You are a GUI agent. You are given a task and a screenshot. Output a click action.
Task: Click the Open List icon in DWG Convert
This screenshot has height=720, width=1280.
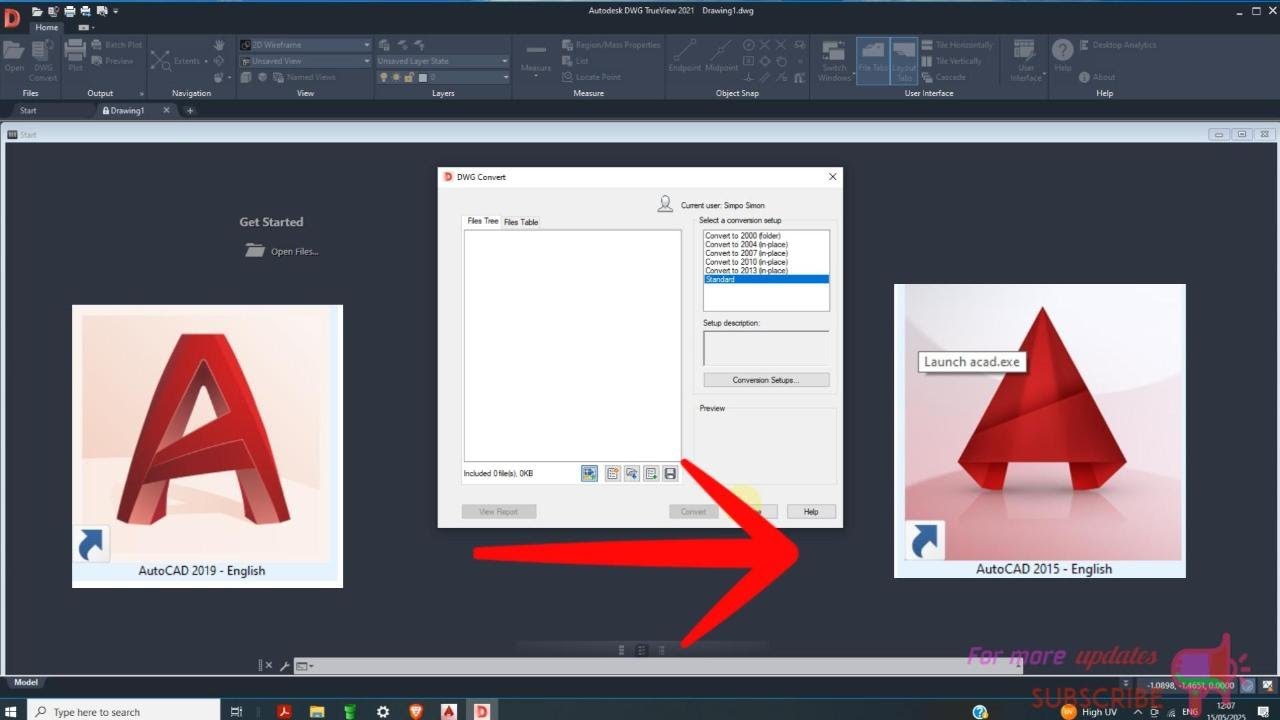(632, 473)
